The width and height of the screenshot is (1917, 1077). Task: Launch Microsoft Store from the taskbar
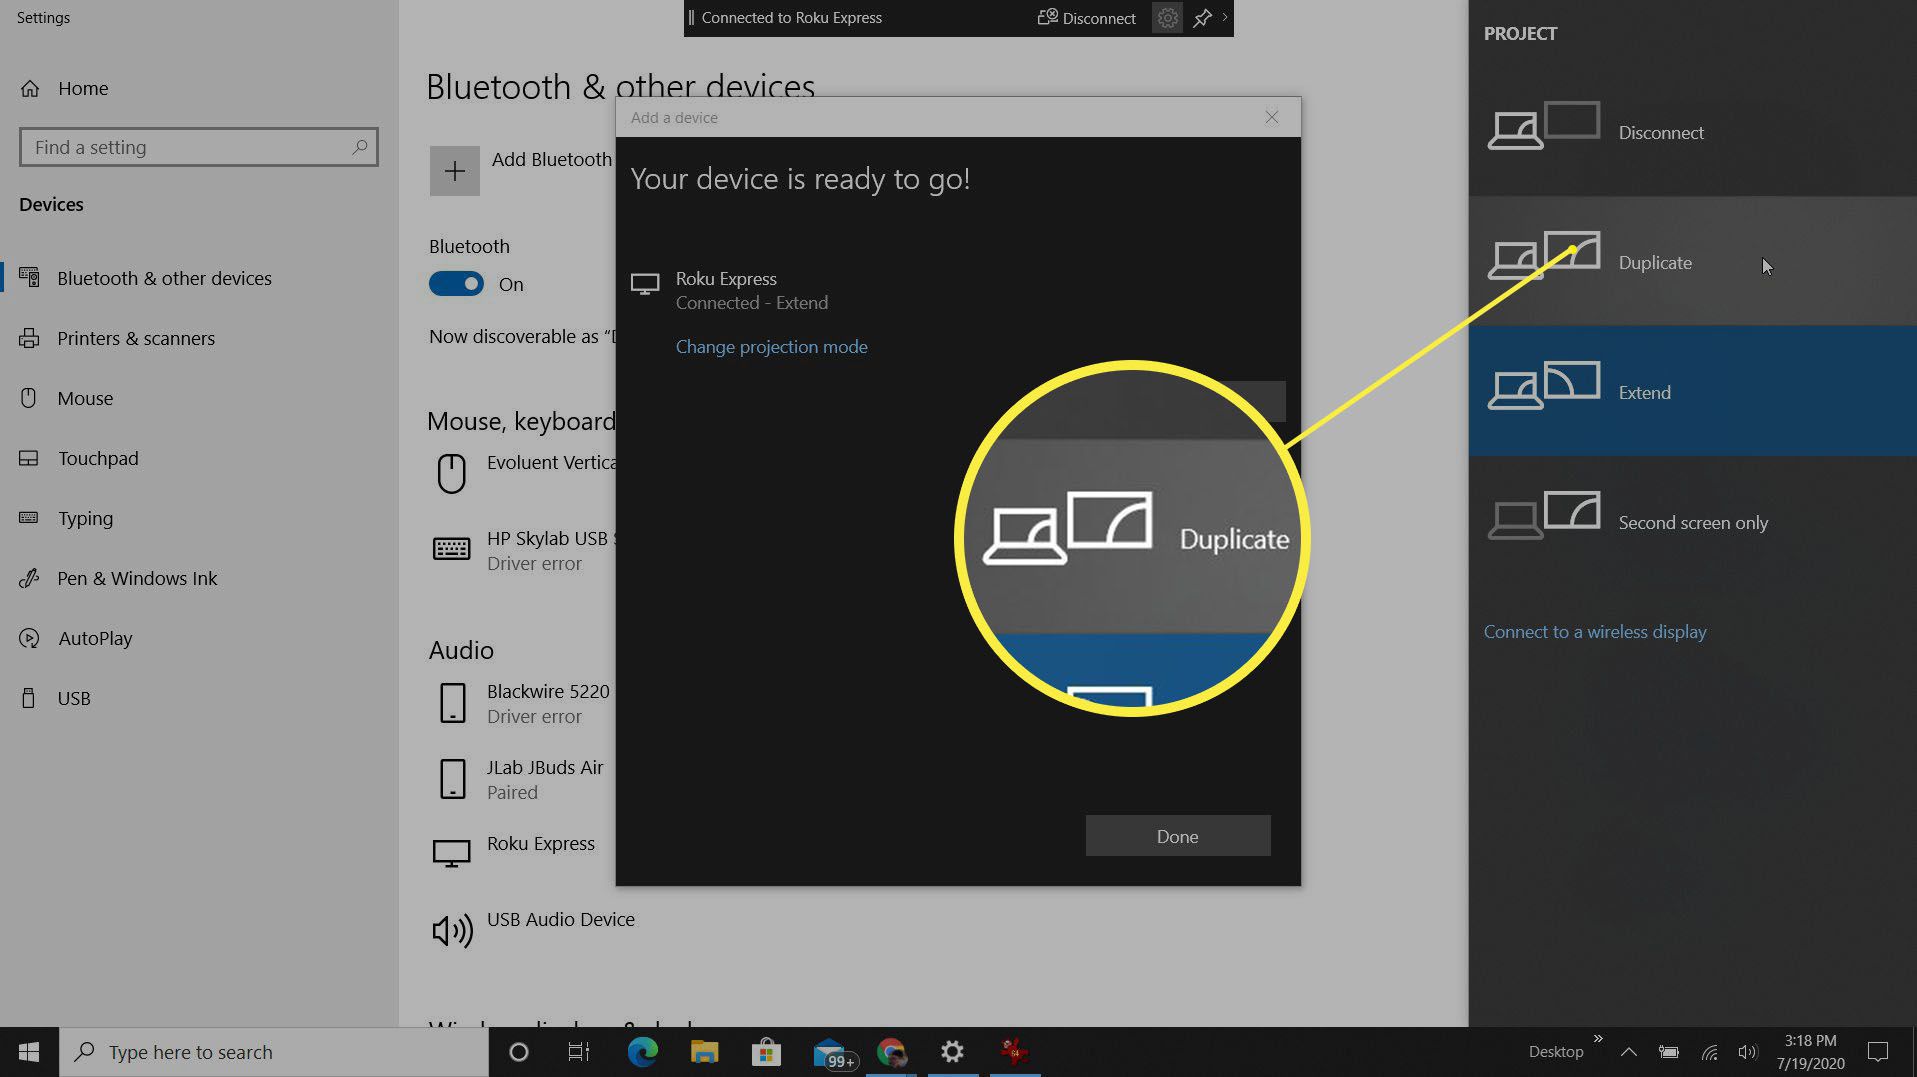pyautogui.click(x=766, y=1052)
